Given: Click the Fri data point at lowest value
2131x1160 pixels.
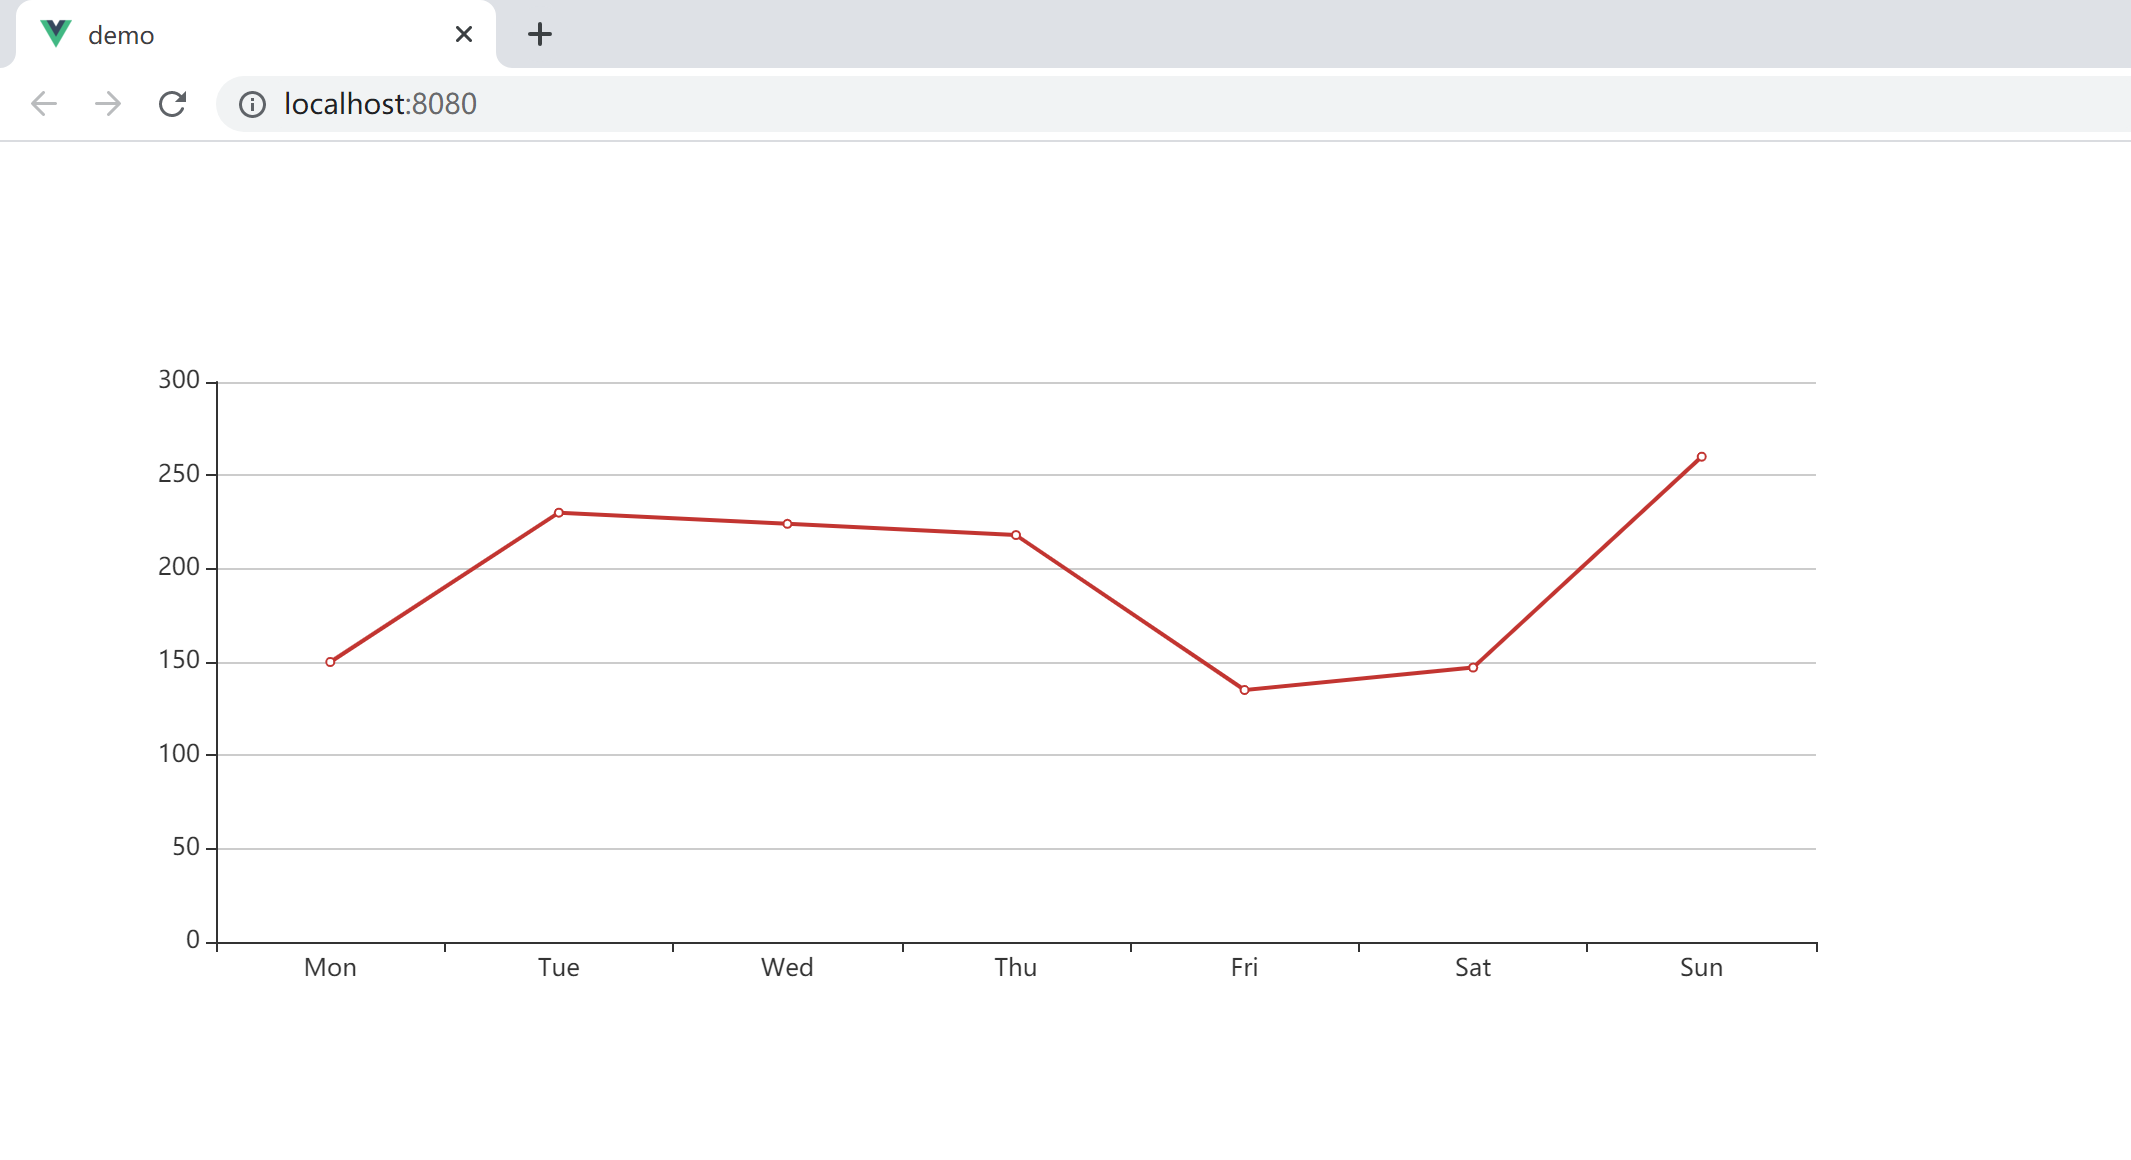Looking at the screenshot, I should 1244,690.
